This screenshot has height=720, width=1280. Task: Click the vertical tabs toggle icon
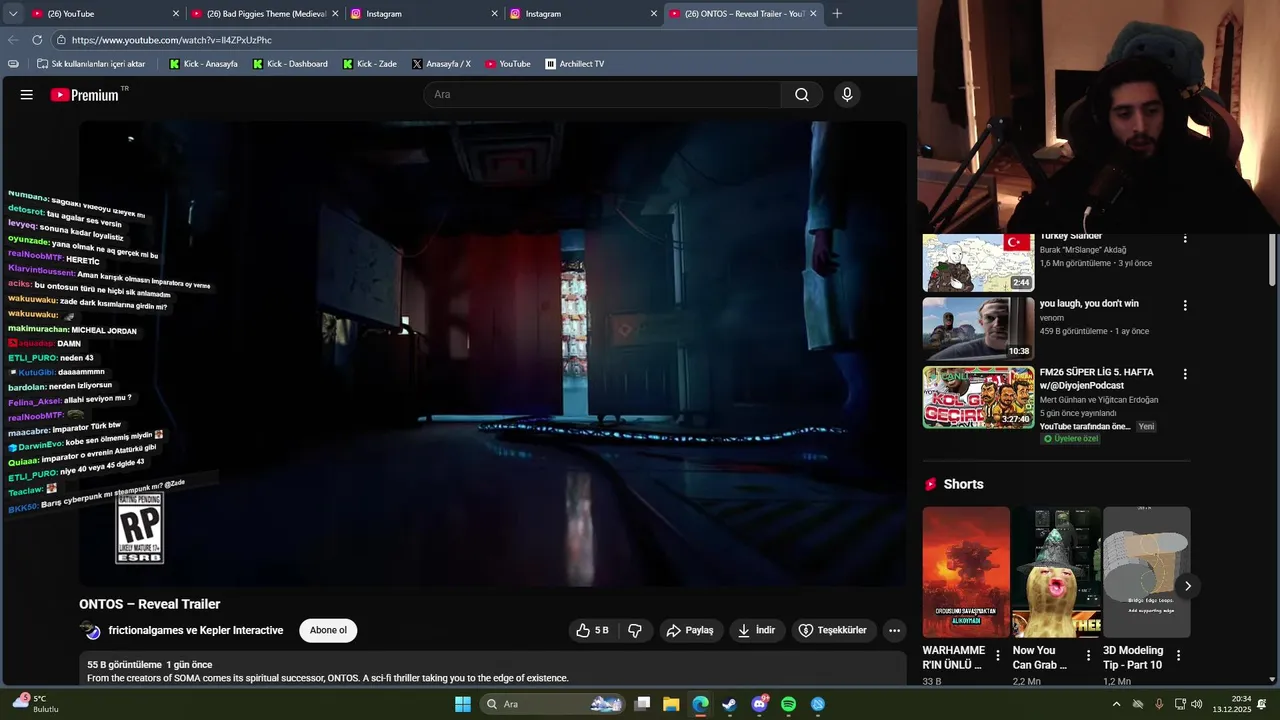[13, 64]
